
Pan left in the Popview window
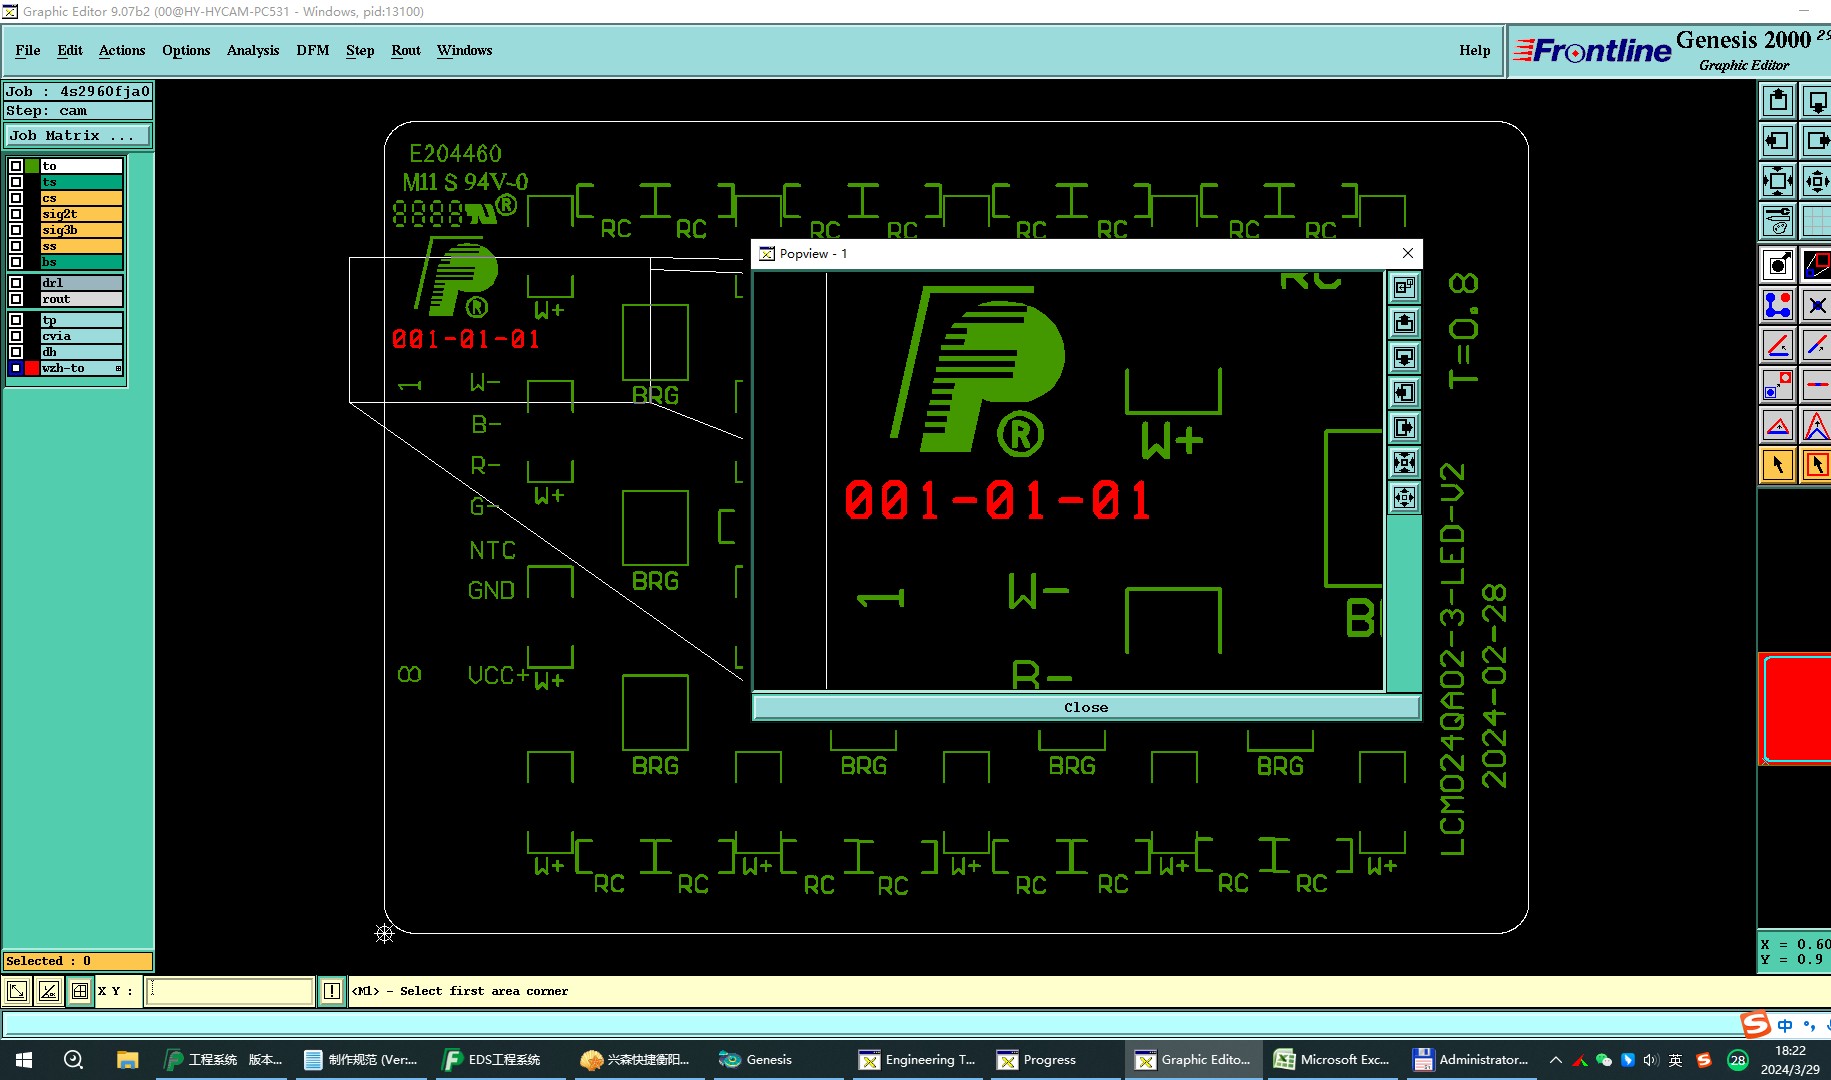point(1405,393)
